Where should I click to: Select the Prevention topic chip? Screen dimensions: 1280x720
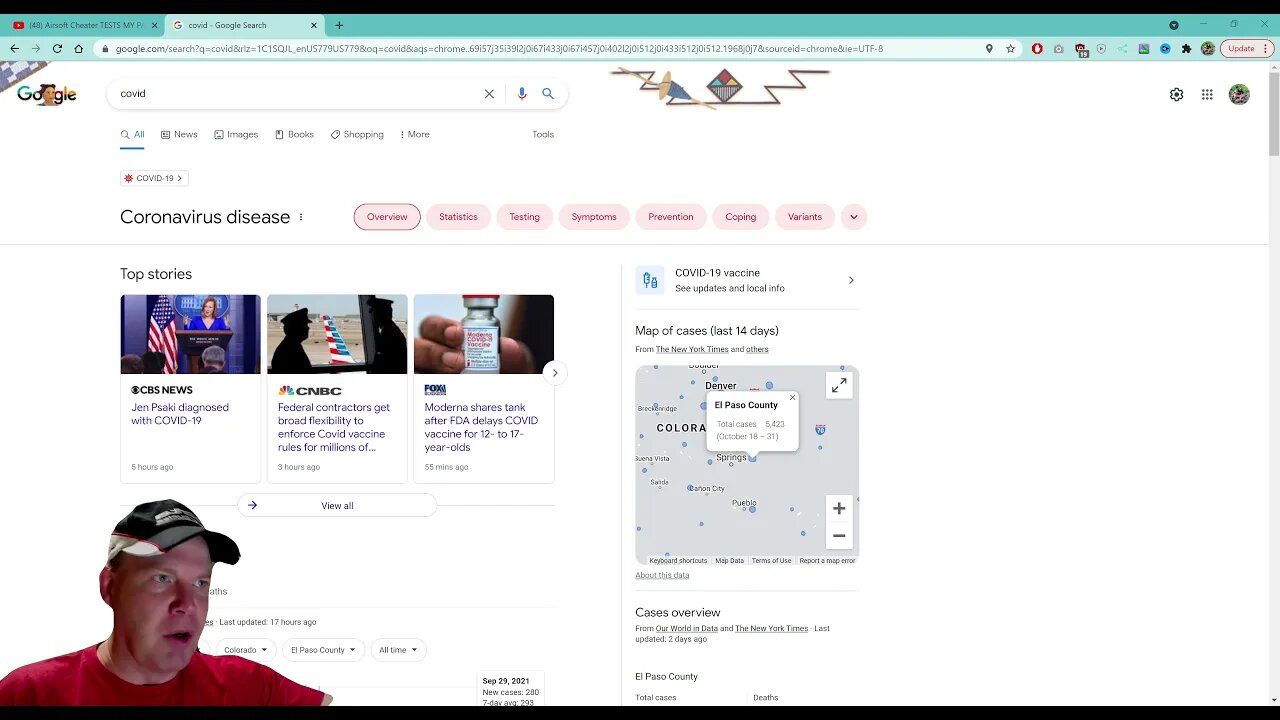click(670, 217)
